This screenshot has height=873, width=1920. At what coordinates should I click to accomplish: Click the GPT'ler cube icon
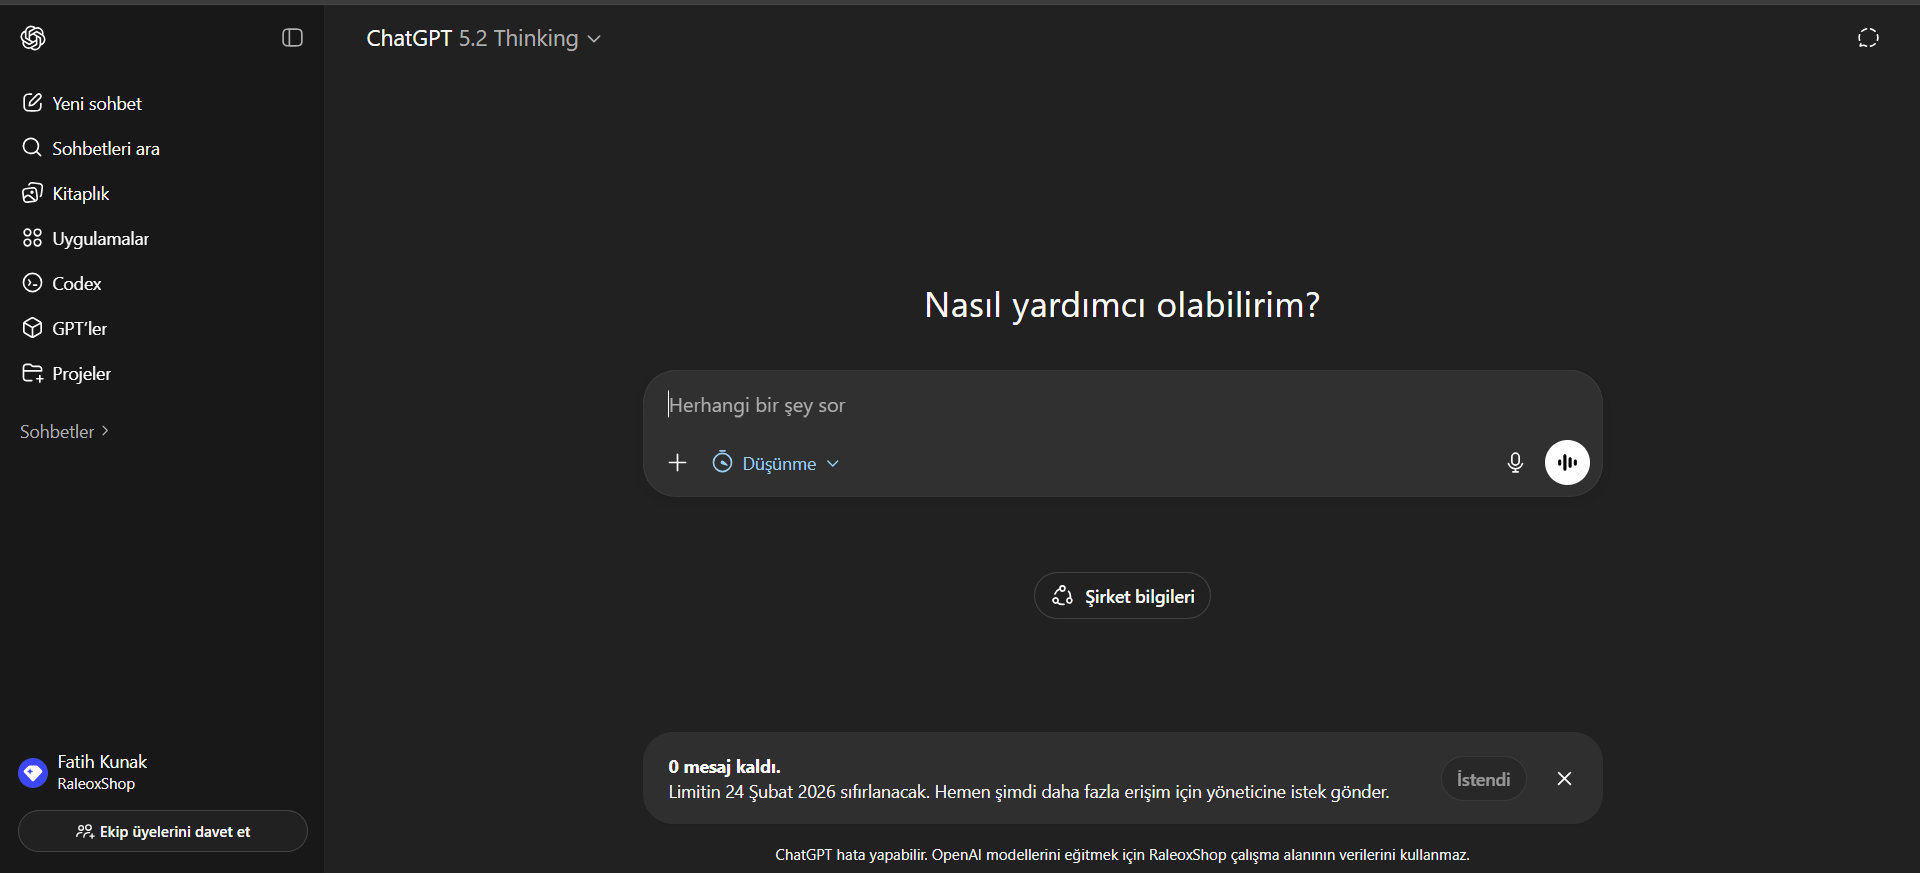[x=32, y=328]
